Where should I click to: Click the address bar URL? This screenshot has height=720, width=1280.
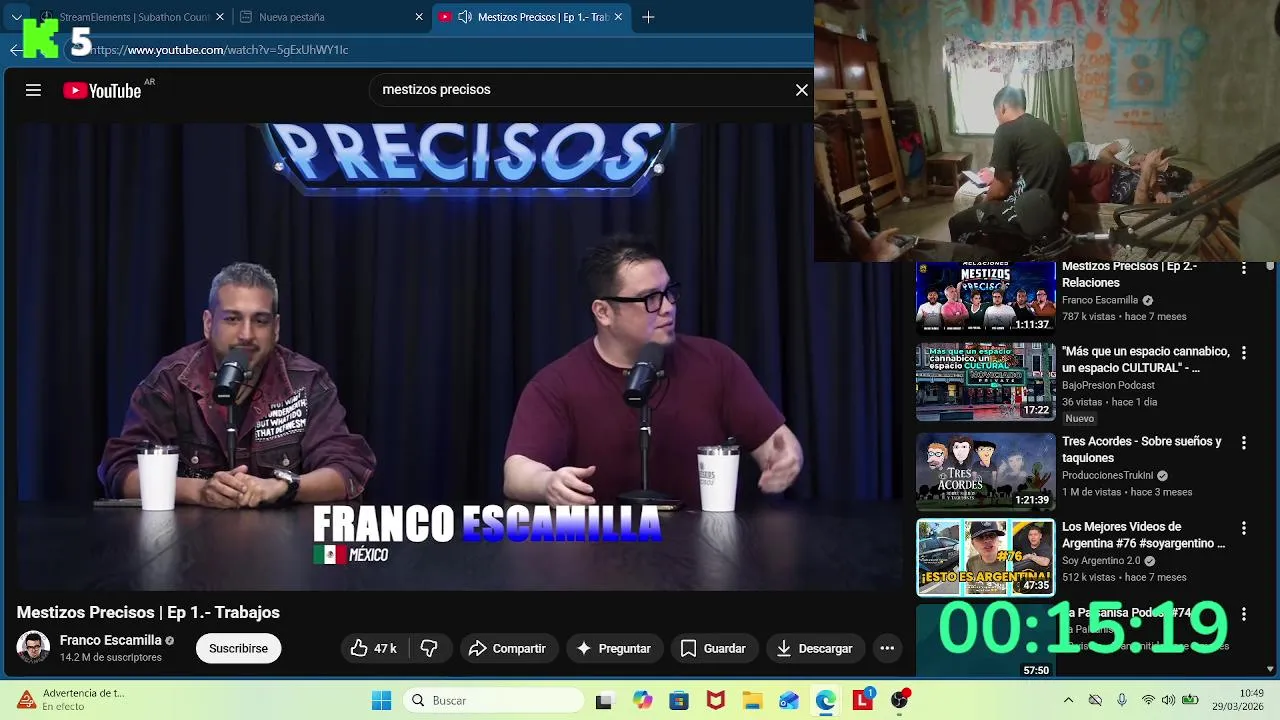point(218,50)
